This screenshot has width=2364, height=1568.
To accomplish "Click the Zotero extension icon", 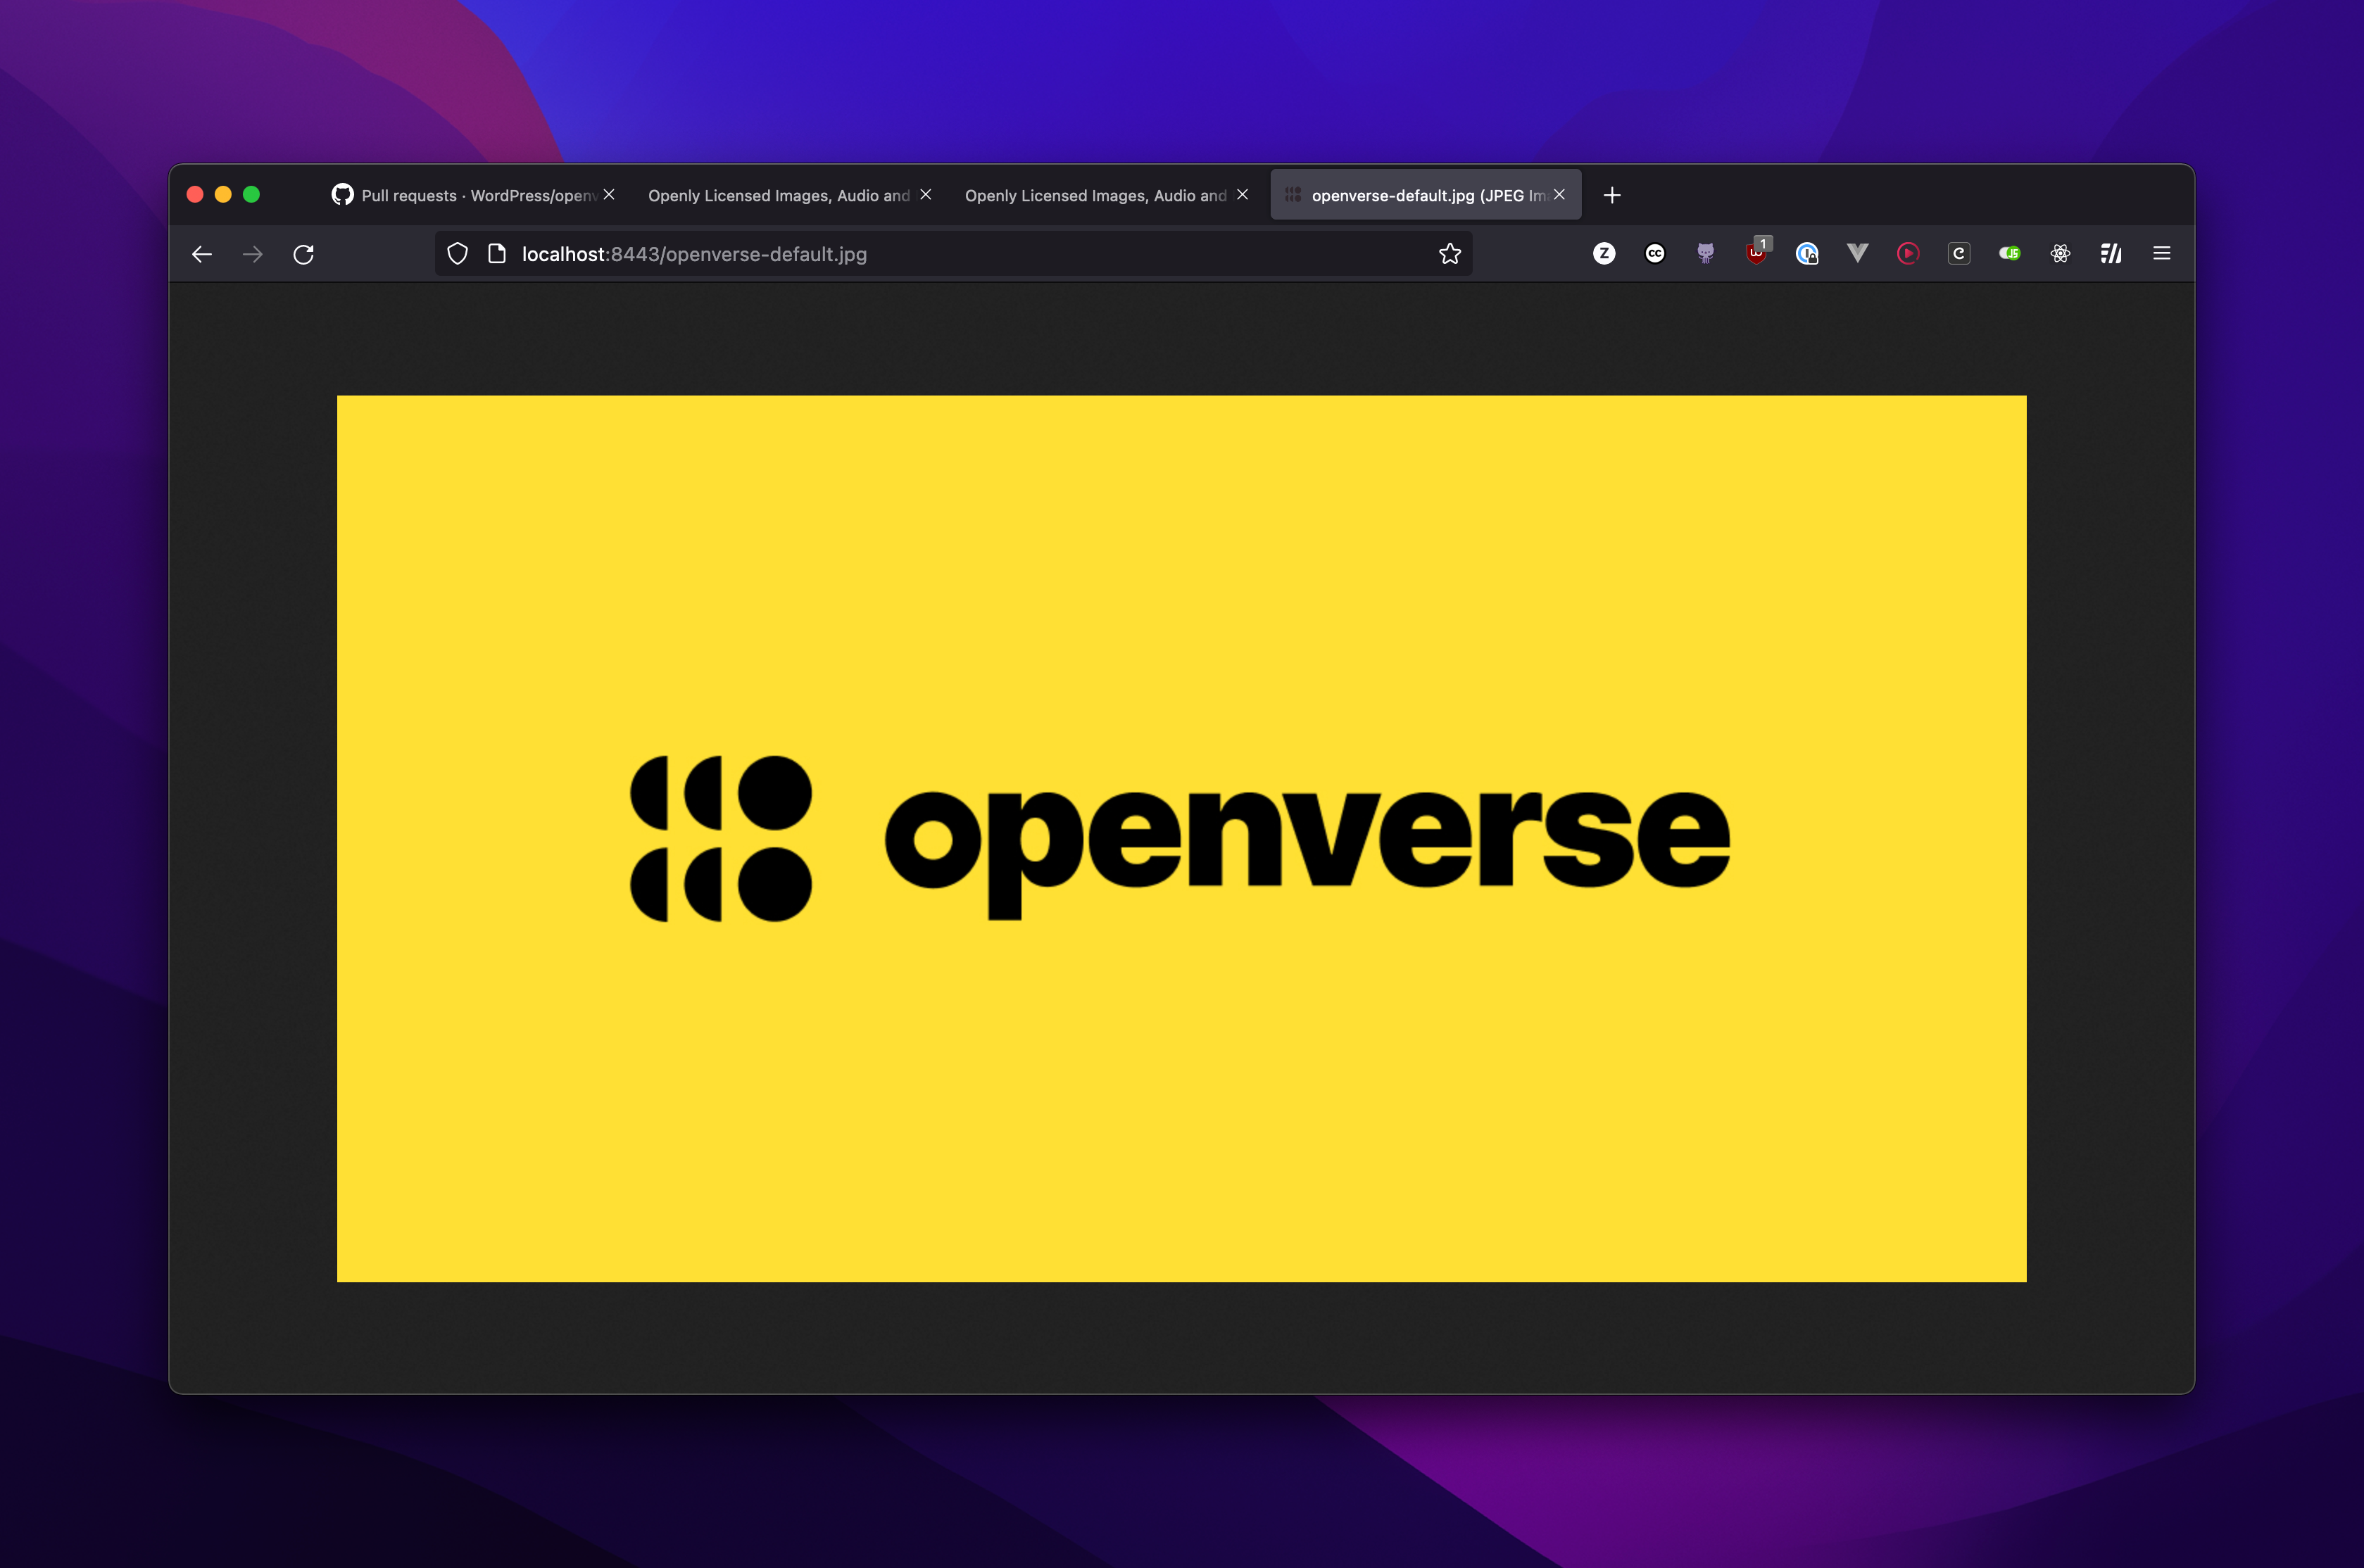I will (1604, 254).
